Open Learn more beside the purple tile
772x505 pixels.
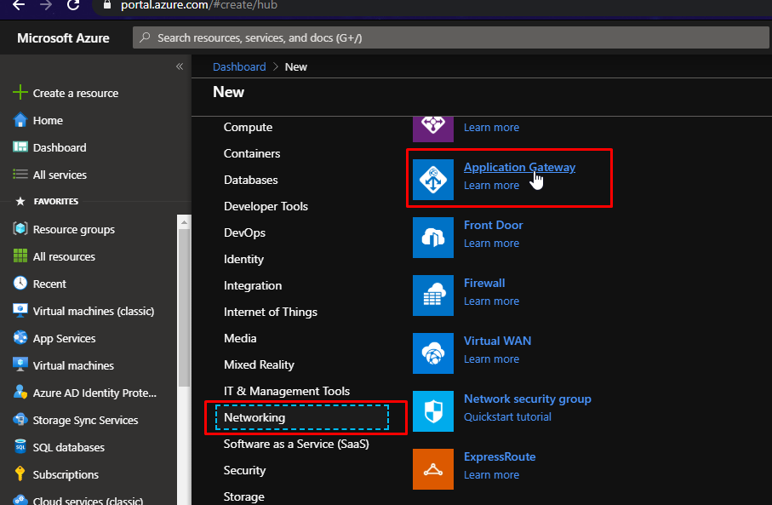(x=491, y=127)
